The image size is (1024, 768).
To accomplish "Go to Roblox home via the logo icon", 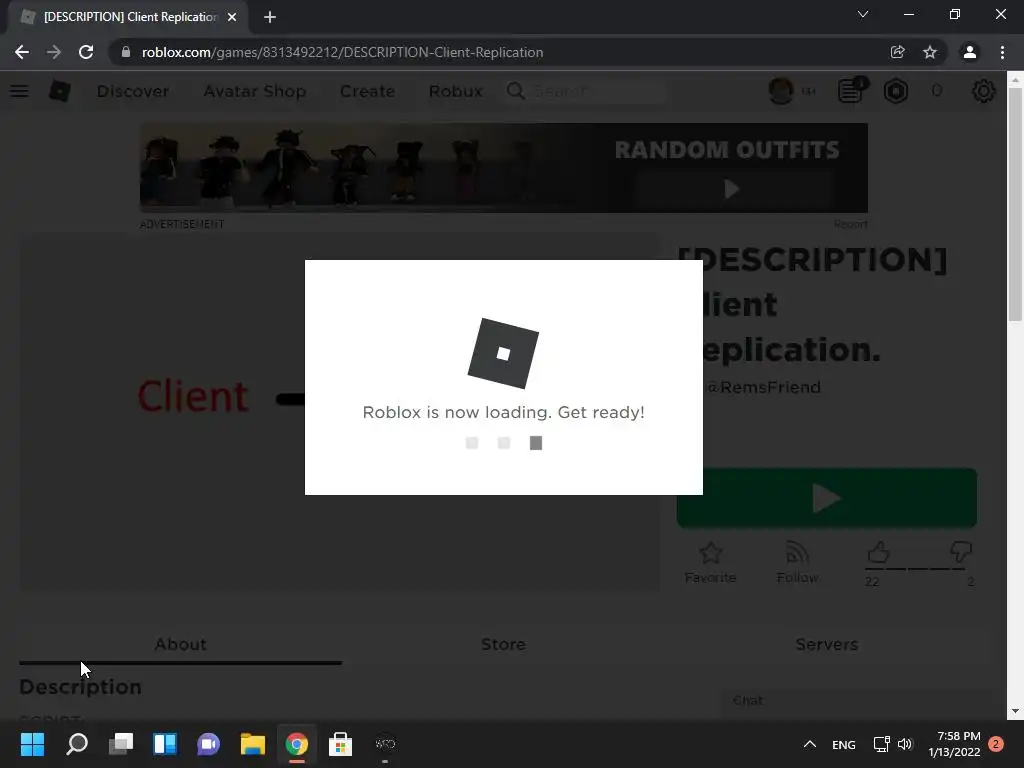I will [59, 91].
